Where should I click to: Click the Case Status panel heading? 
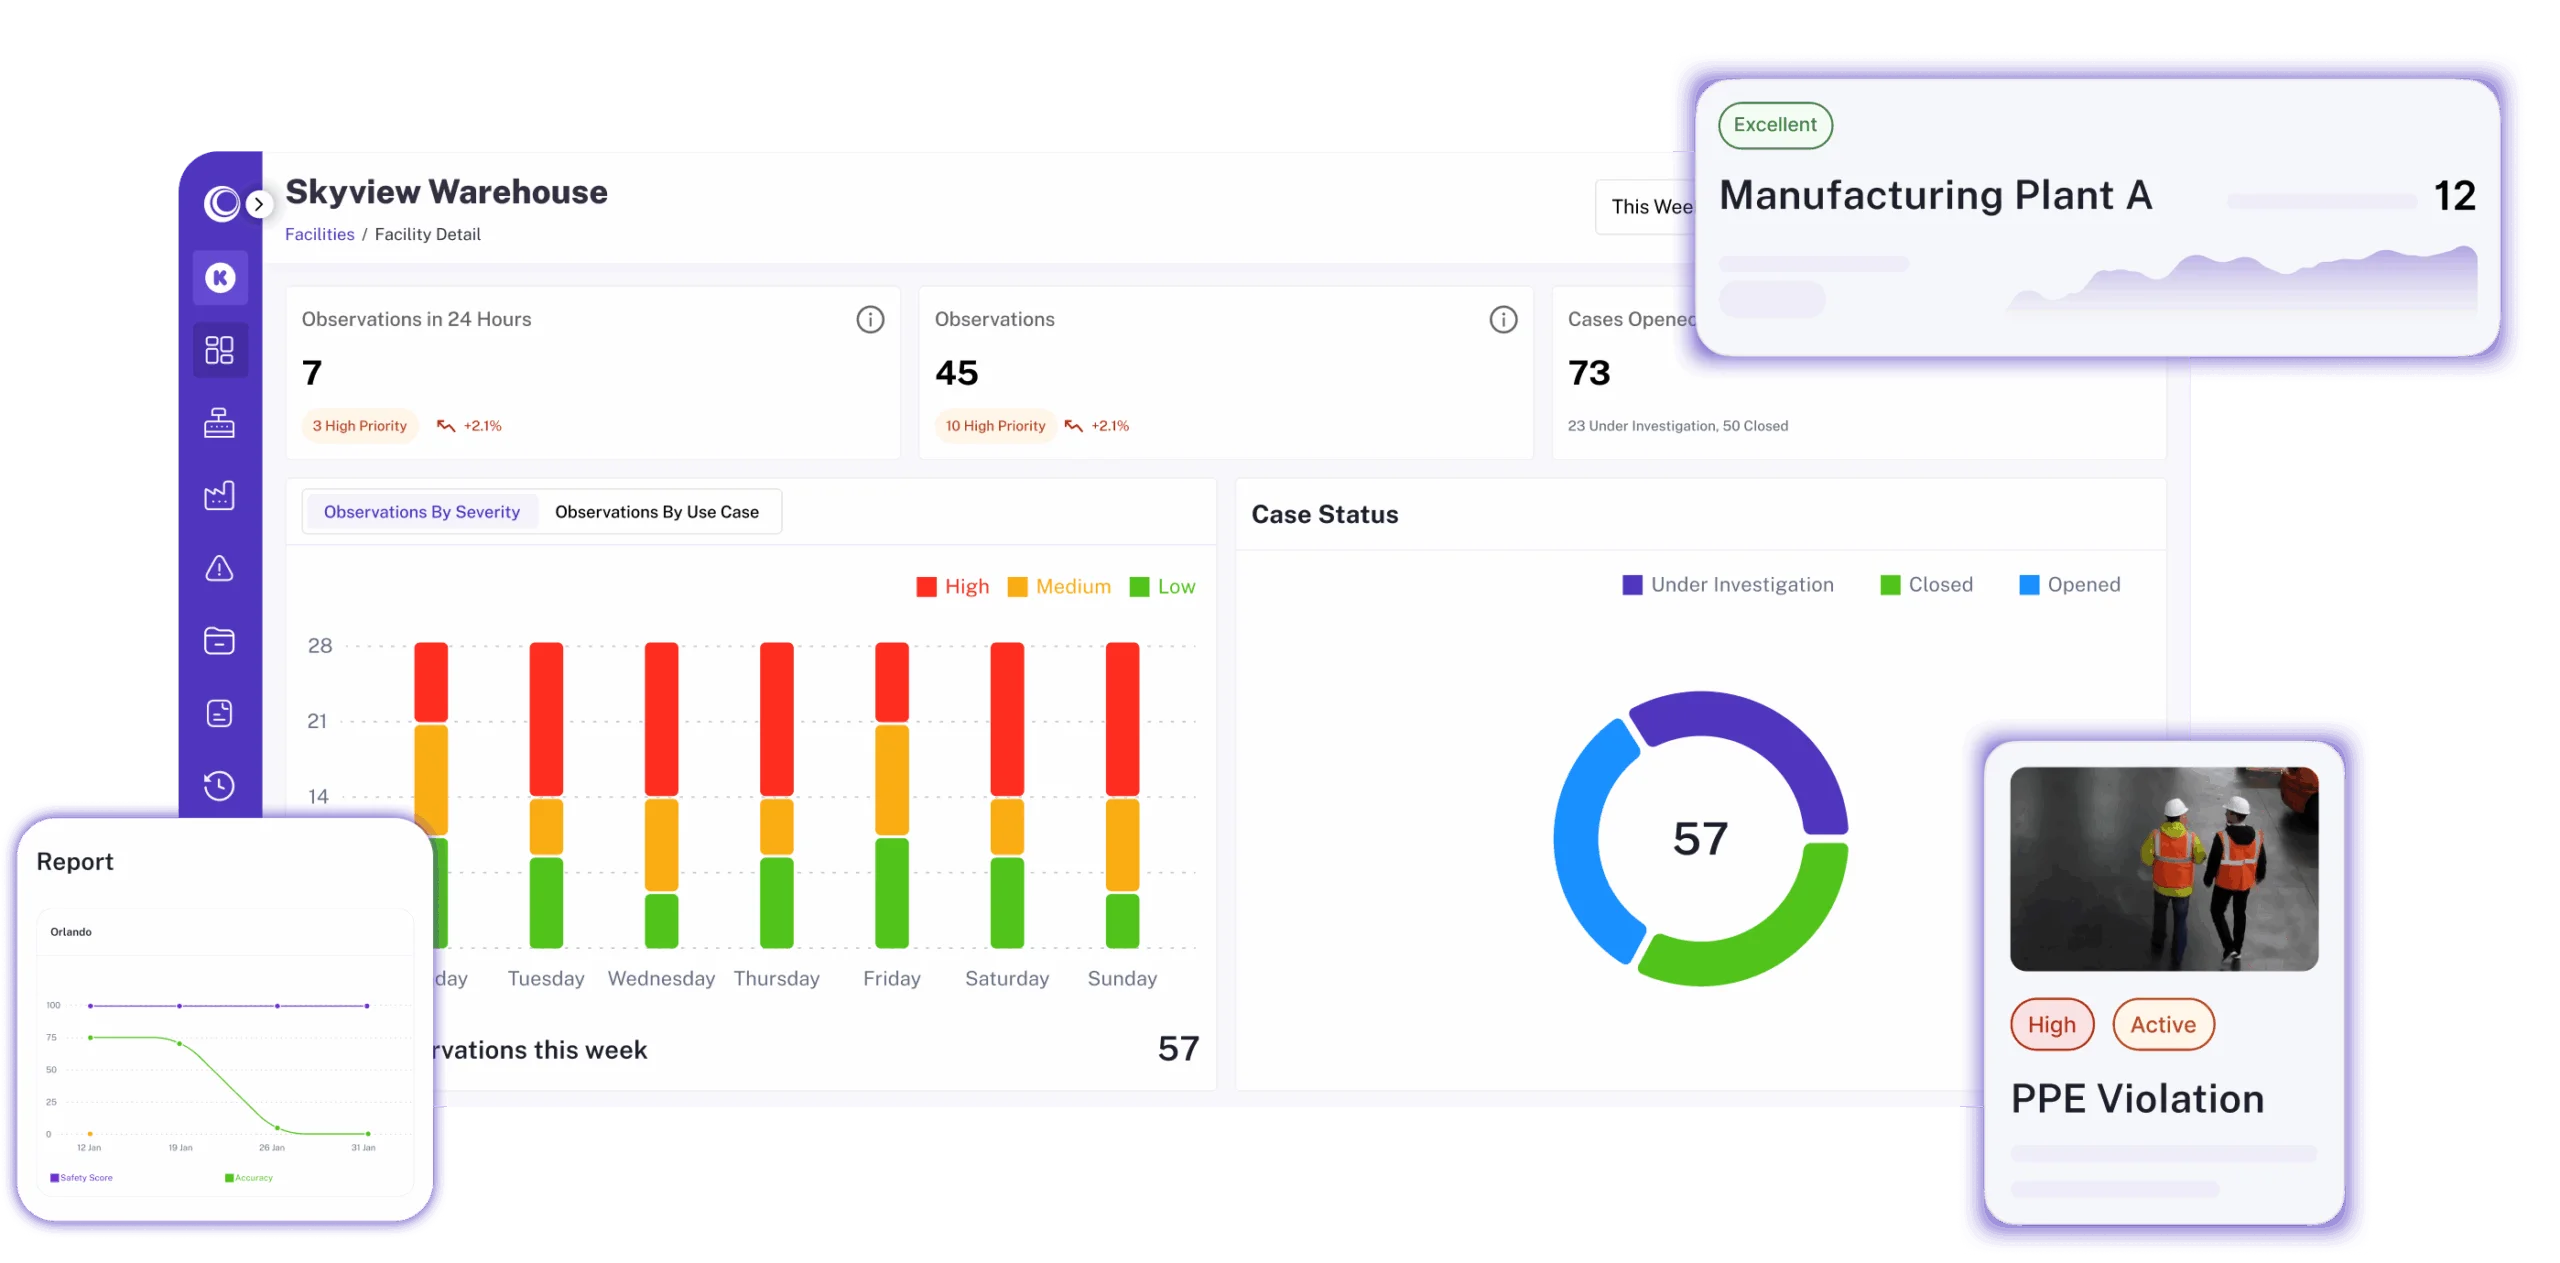[x=1325, y=515]
